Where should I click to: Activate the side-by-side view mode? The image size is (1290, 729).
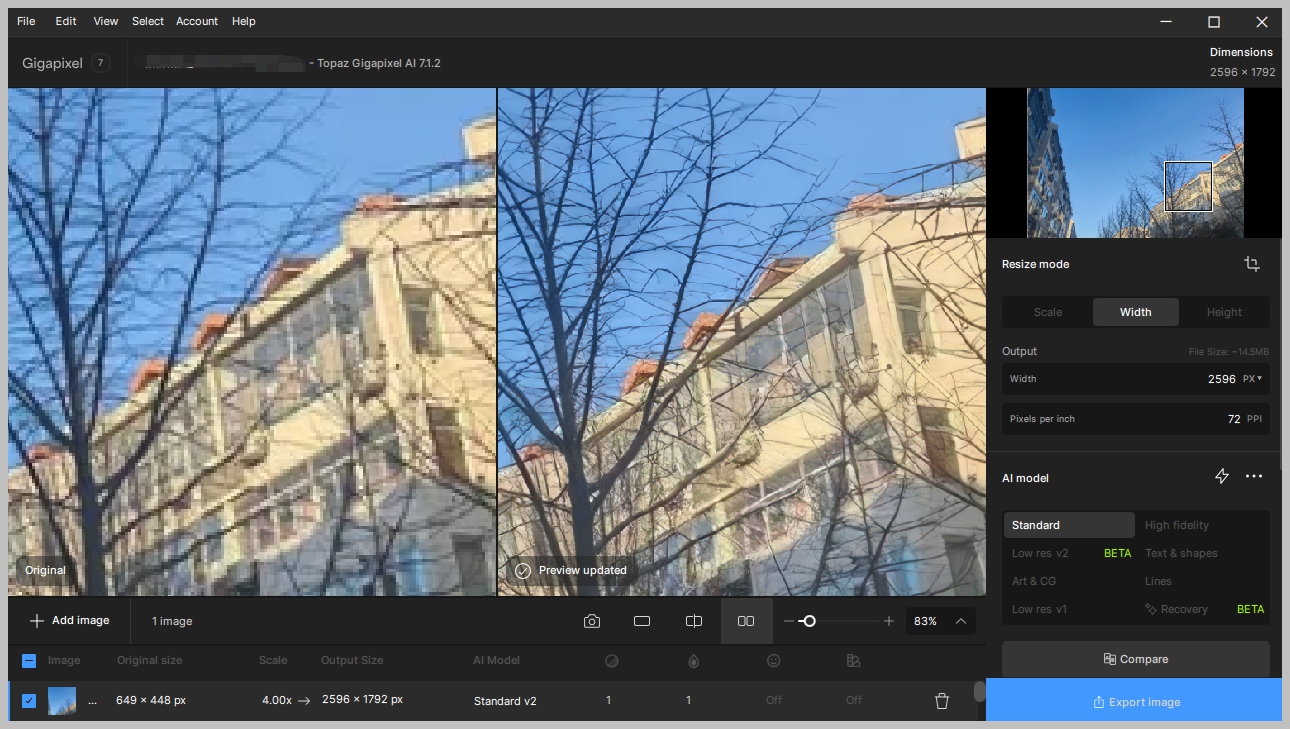pos(746,621)
